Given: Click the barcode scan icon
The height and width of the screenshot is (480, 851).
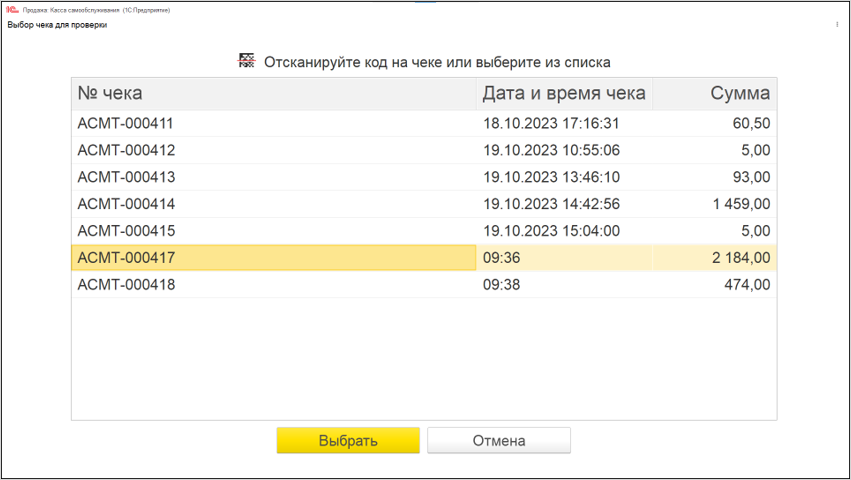Looking at the screenshot, I should pos(246,61).
